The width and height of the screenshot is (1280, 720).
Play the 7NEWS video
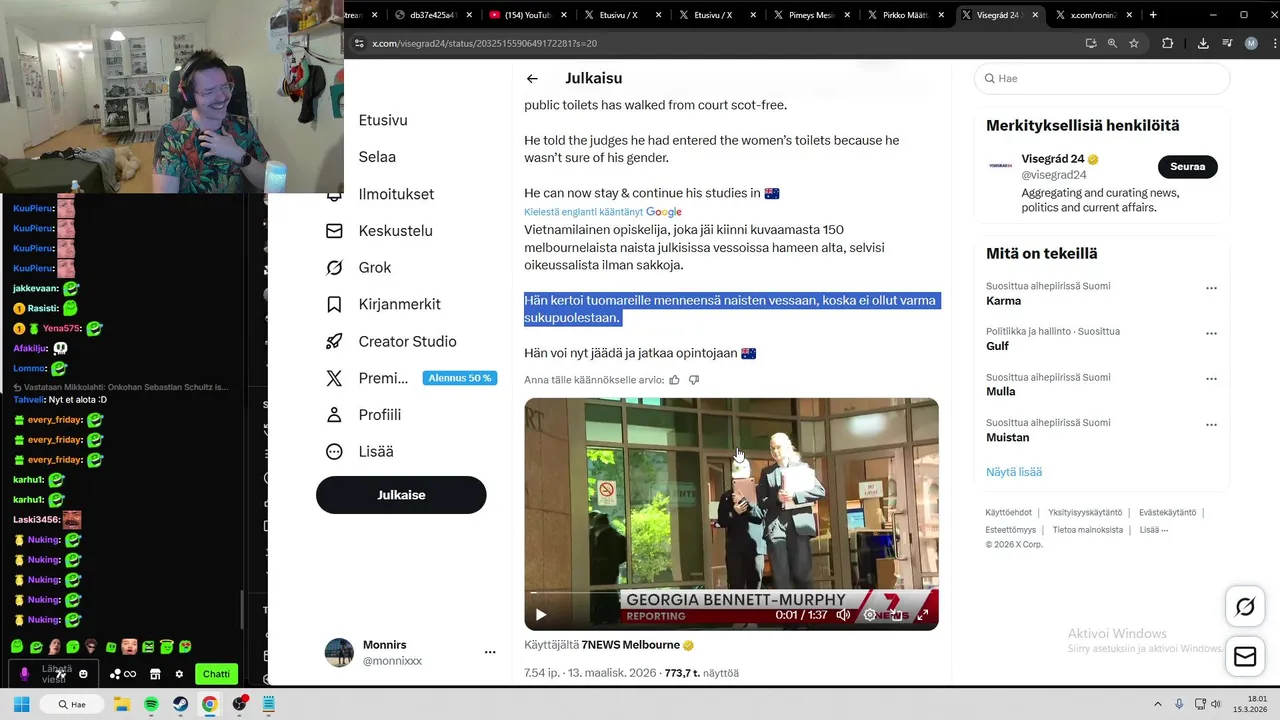click(x=540, y=615)
